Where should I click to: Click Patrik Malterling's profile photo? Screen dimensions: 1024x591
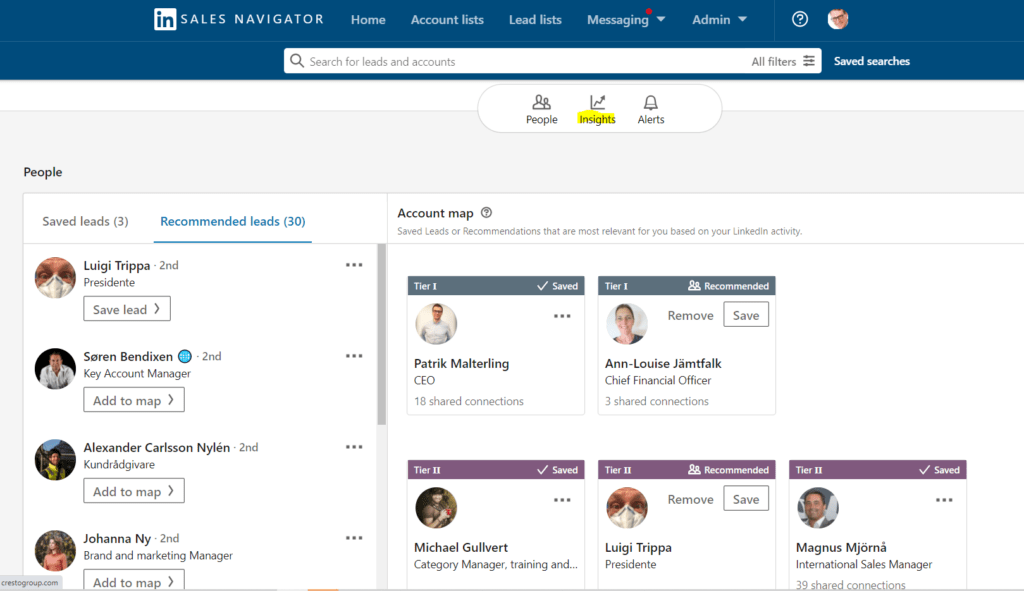[436, 324]
